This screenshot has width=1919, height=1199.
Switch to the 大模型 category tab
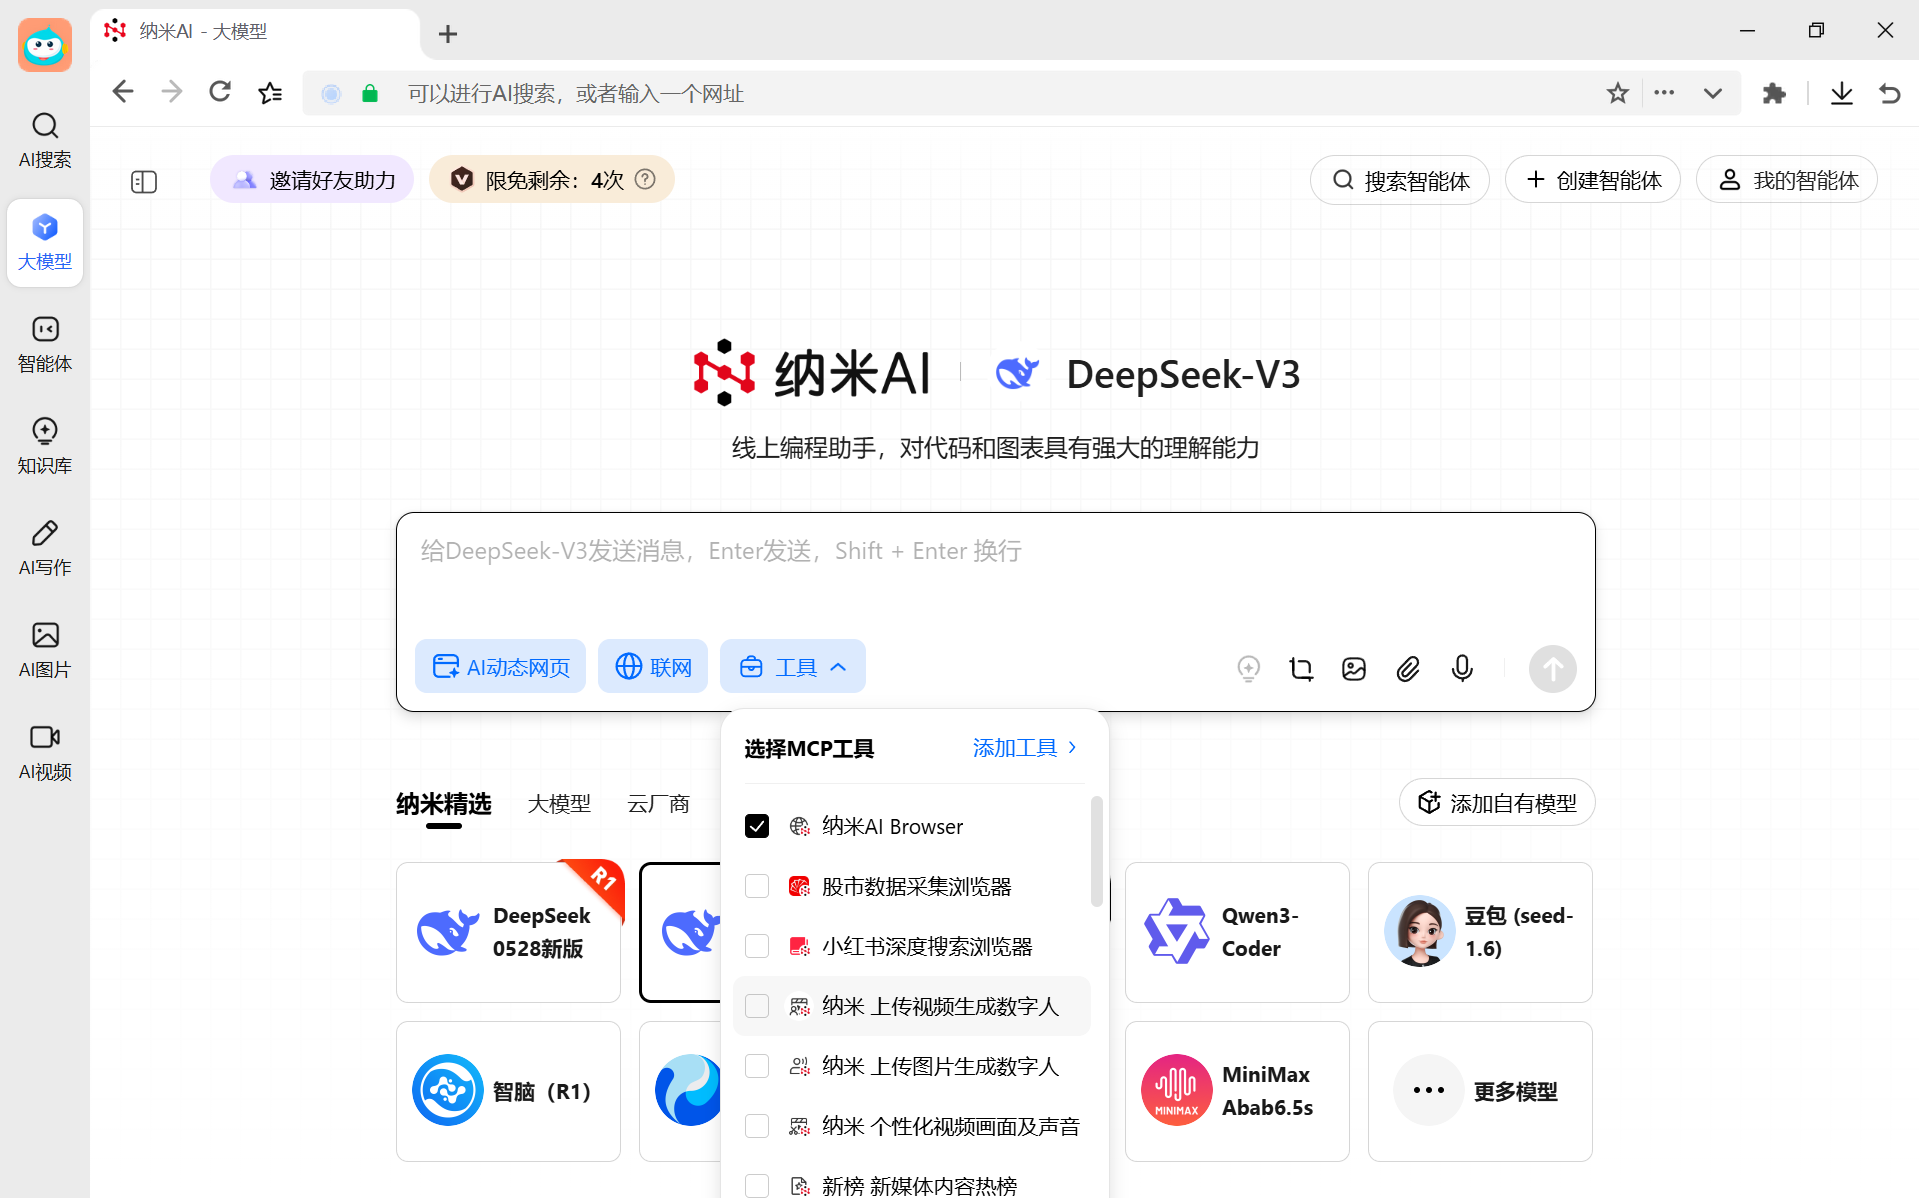pos(559,804)
